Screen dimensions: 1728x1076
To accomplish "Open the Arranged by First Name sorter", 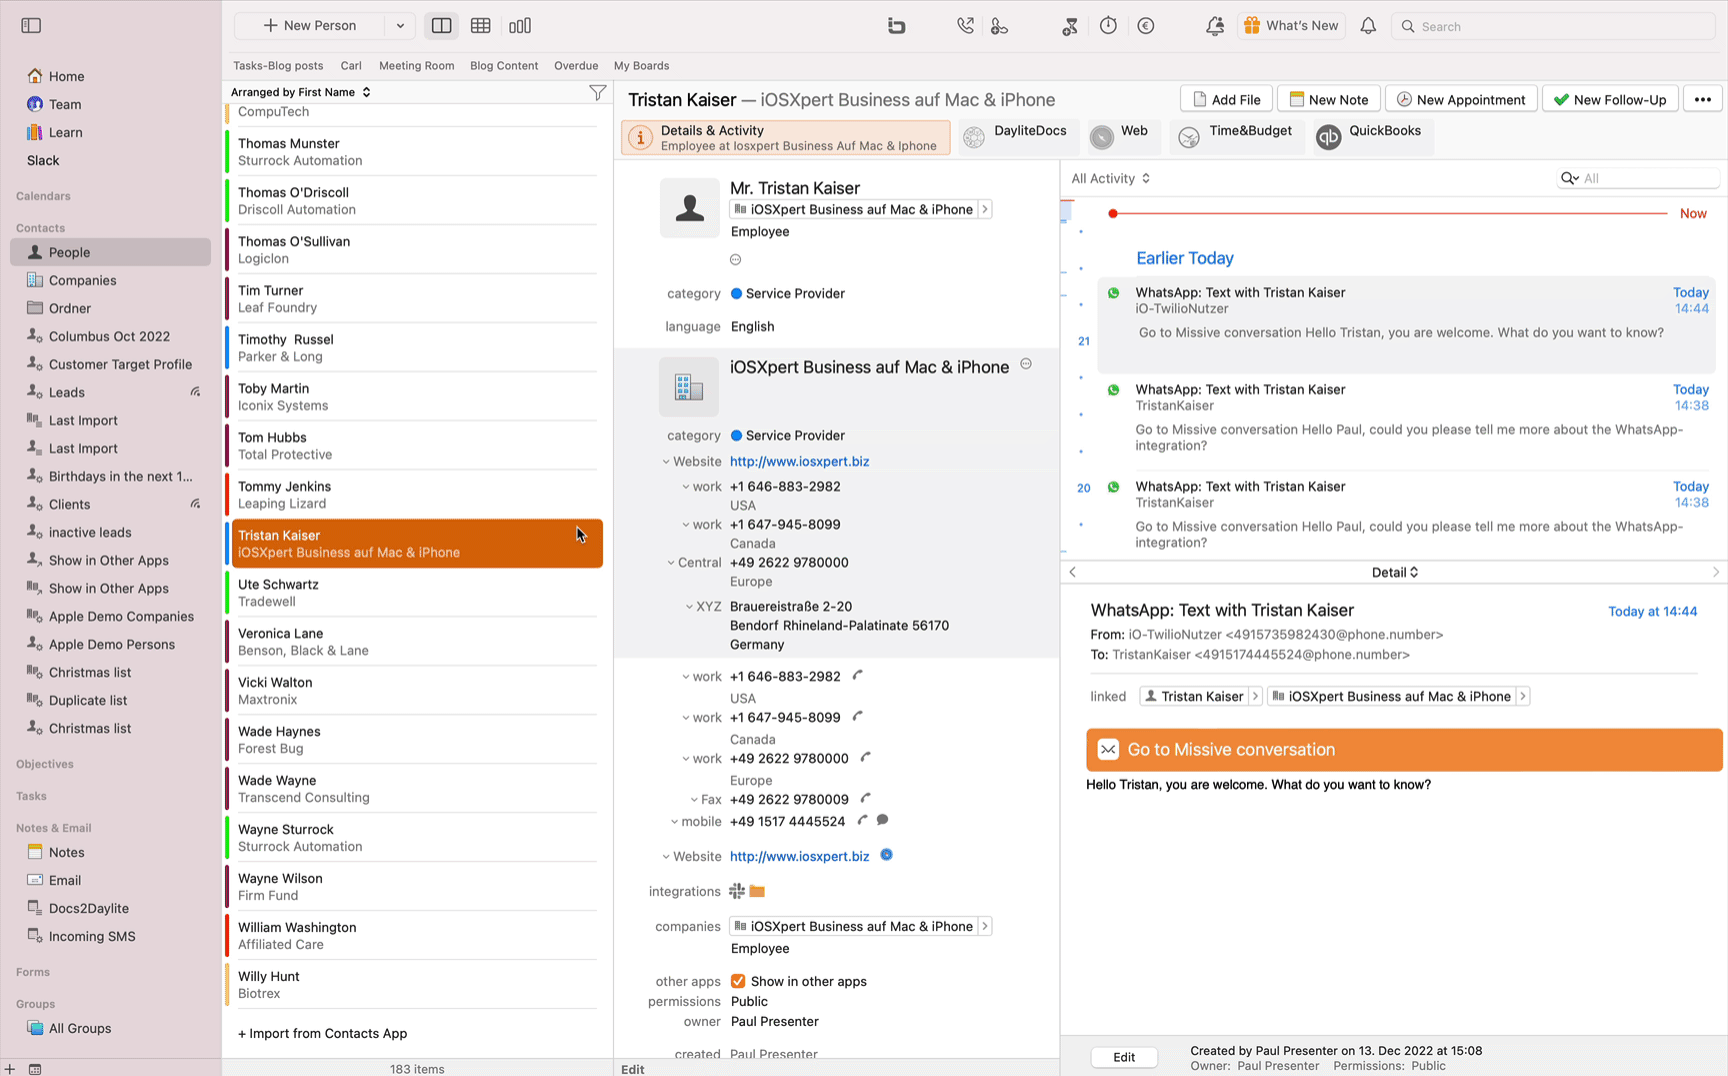I will coord(301,92).
